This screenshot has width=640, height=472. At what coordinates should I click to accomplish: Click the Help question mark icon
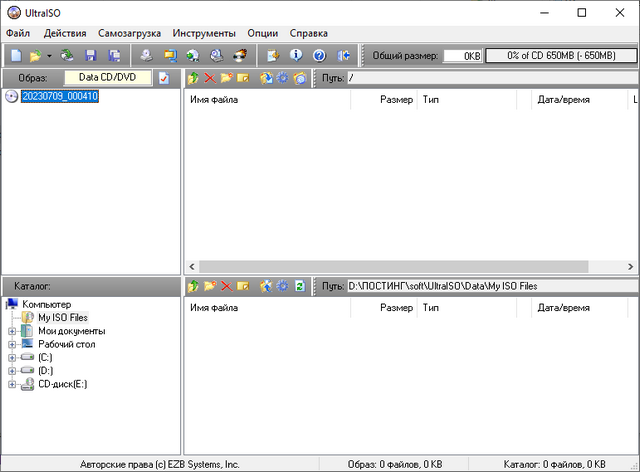point(319,56)
